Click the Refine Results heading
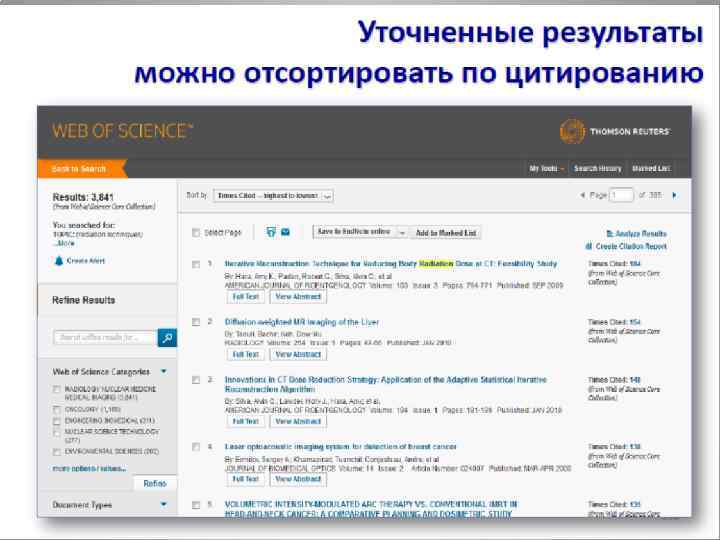Viewport: 720px width, 540px height. coord(84,300)
